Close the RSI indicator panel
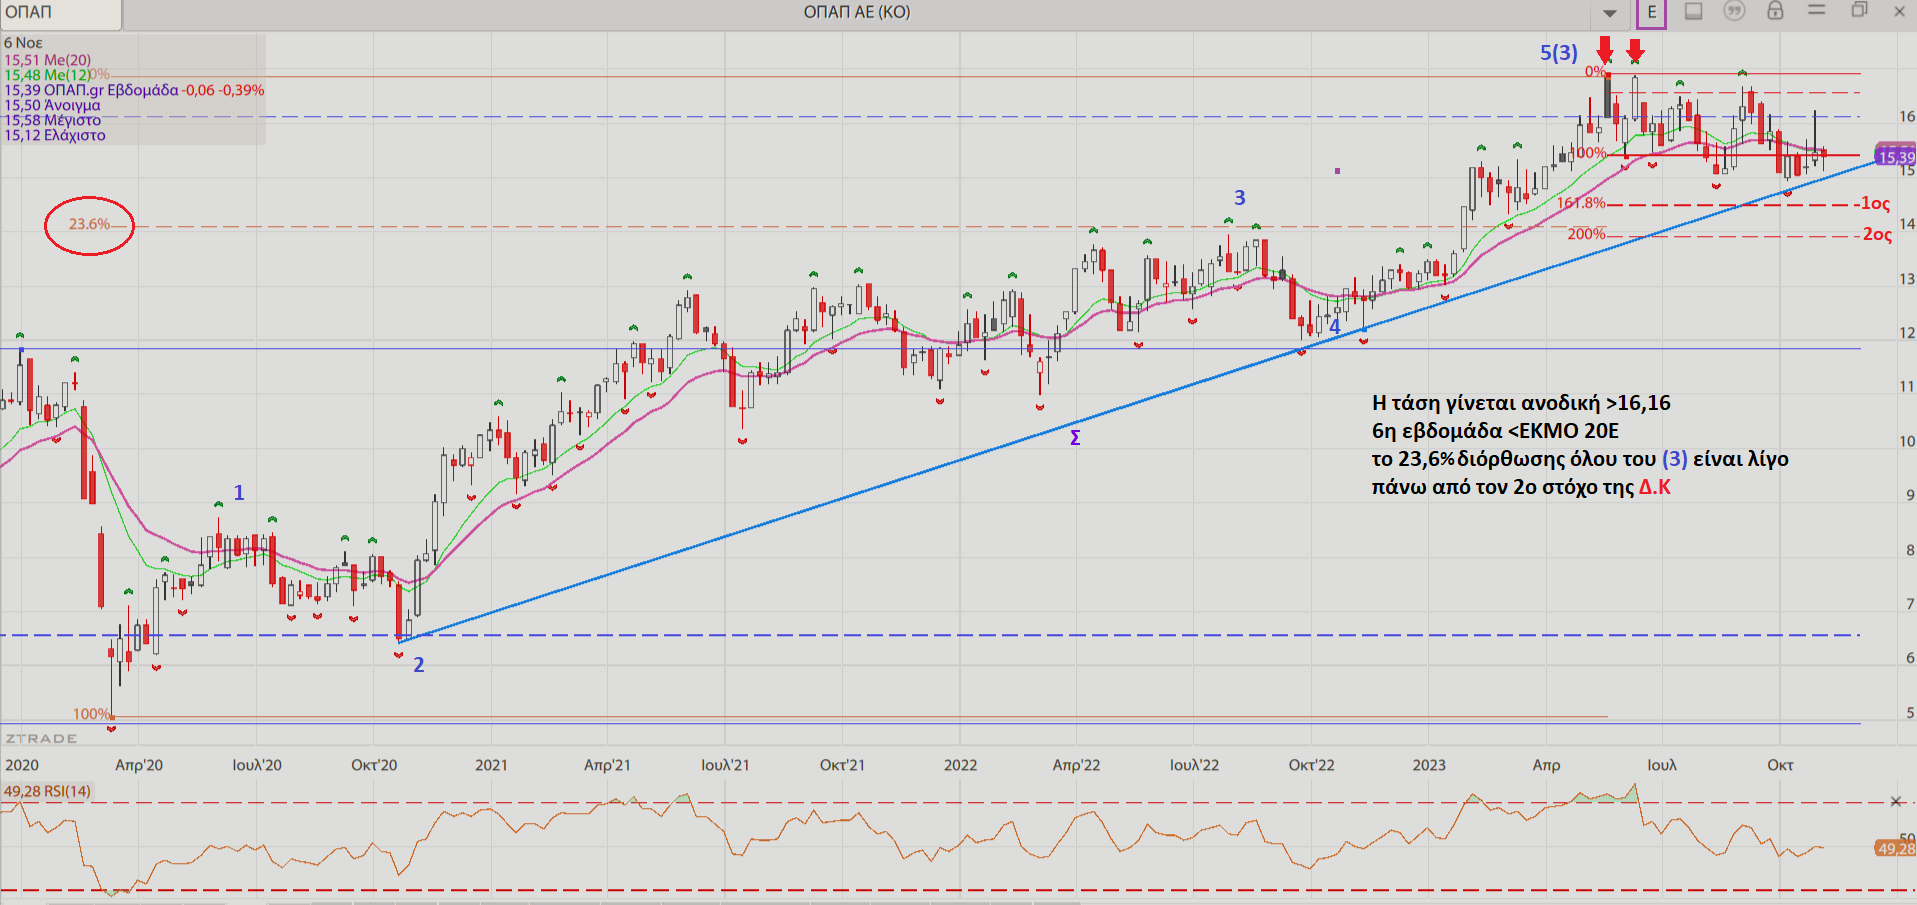Viewport: 1917px width, 905px height. (x=1895, y=801)
